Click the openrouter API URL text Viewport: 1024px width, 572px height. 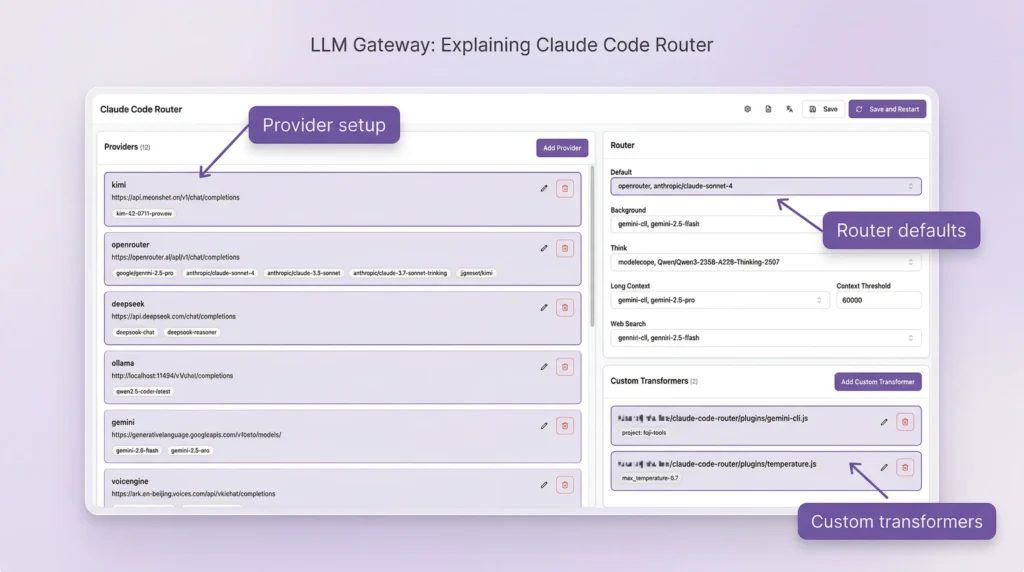coord(176,257)
